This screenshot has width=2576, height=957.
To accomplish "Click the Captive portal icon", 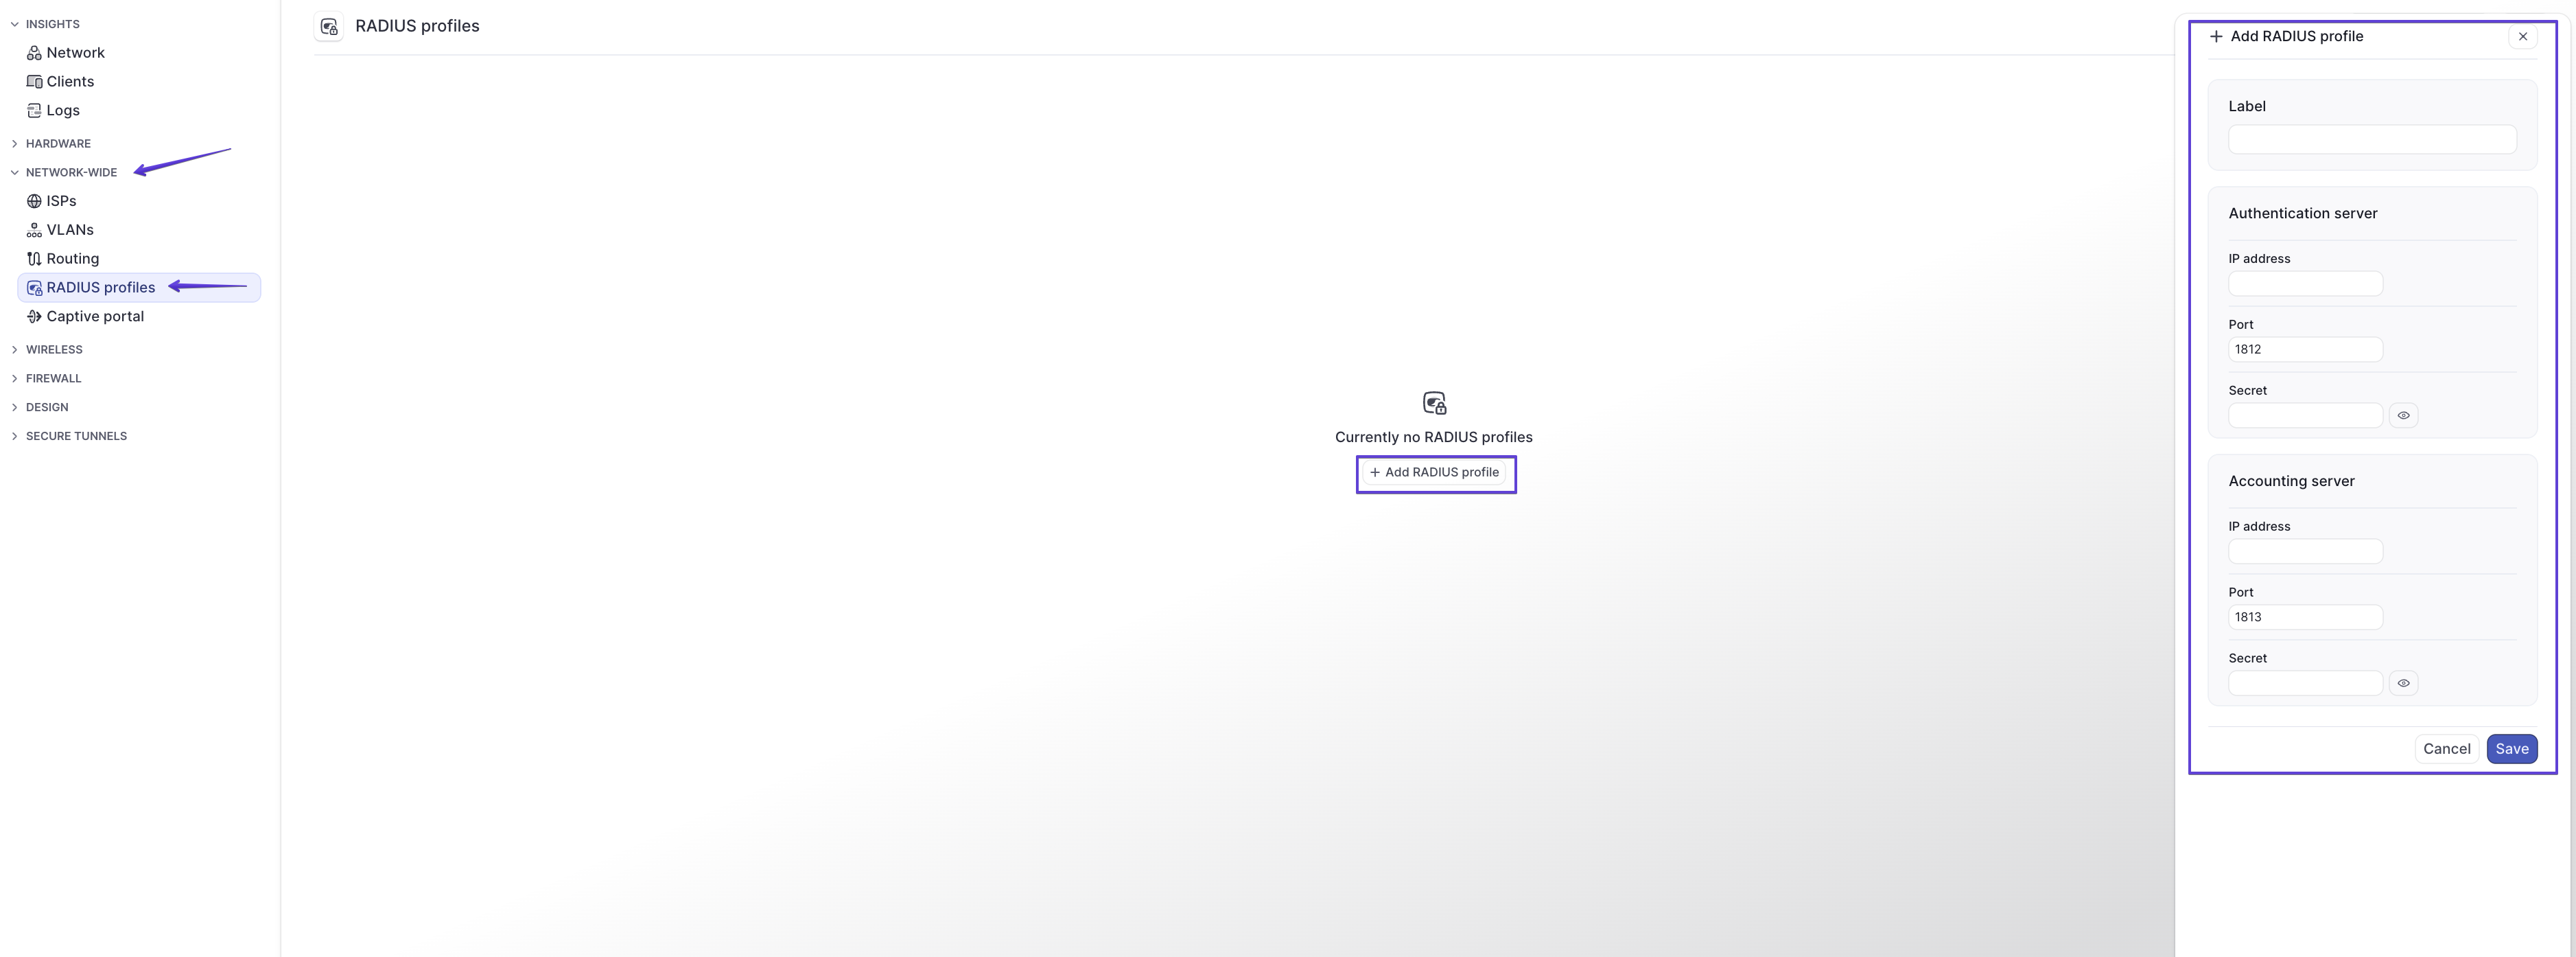I will click(x=34, y=317).
